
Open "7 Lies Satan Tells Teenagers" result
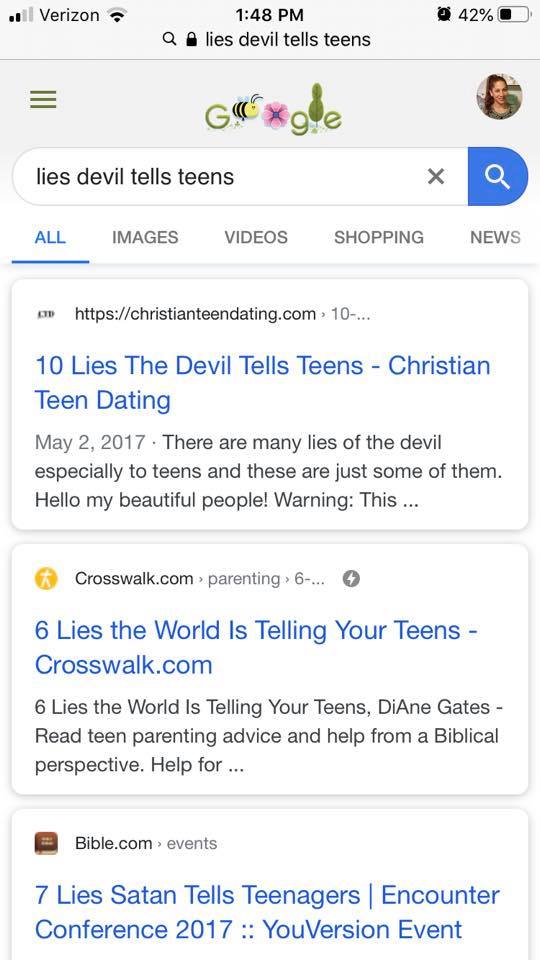[x=268, y=912]
